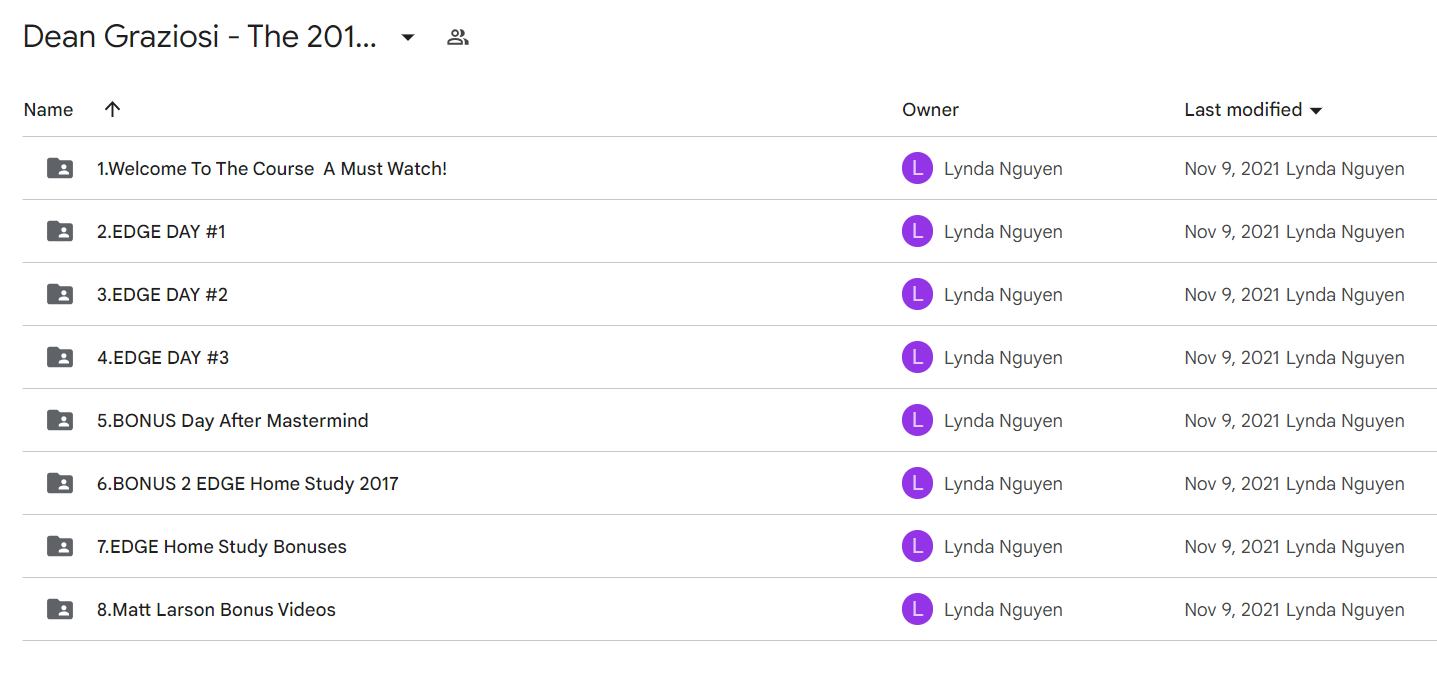This screenshot has height=683, width=1437.
Task: Click the Owner column header
Action: point(930,110)
